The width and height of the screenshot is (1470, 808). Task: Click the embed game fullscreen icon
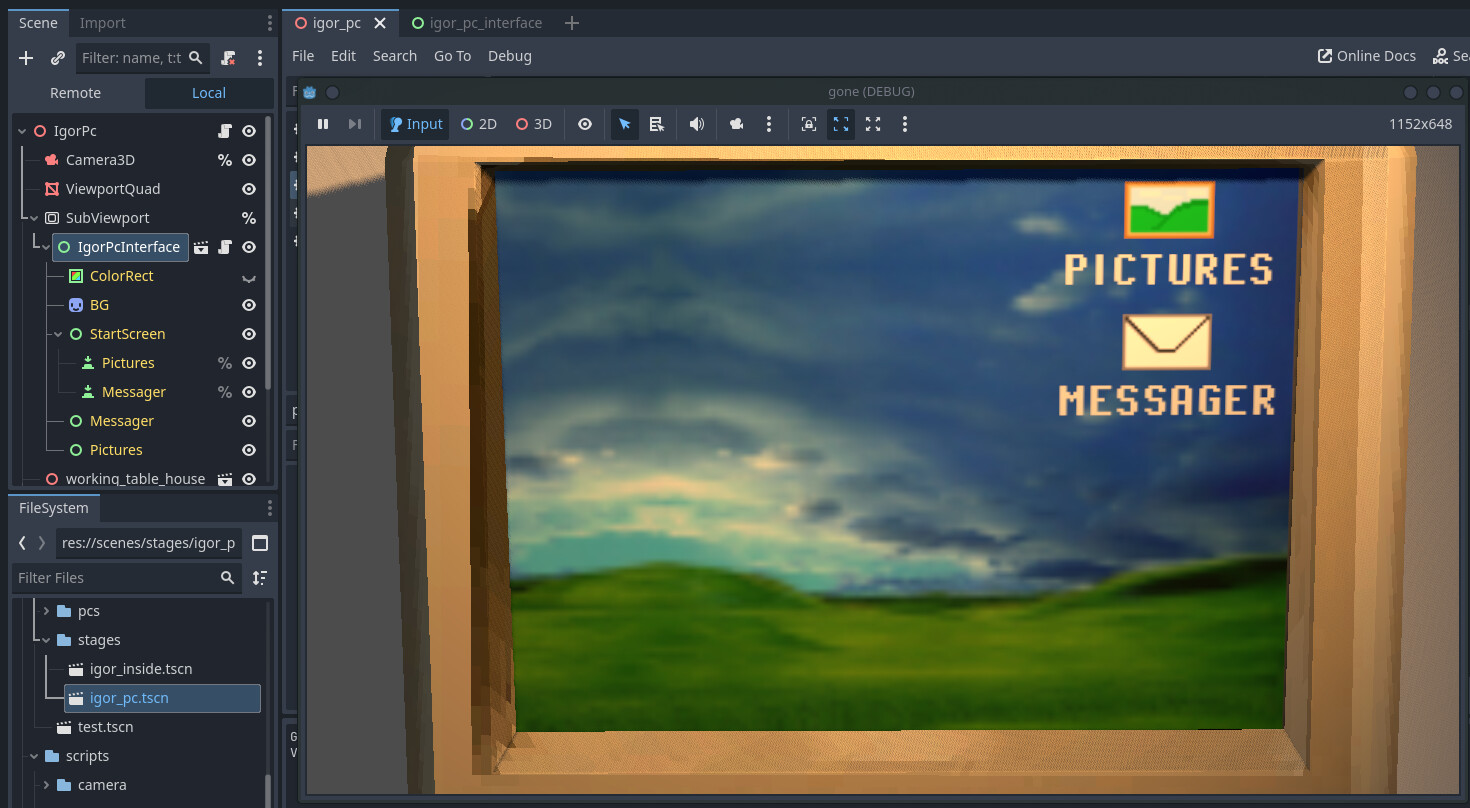coord(841,124)
